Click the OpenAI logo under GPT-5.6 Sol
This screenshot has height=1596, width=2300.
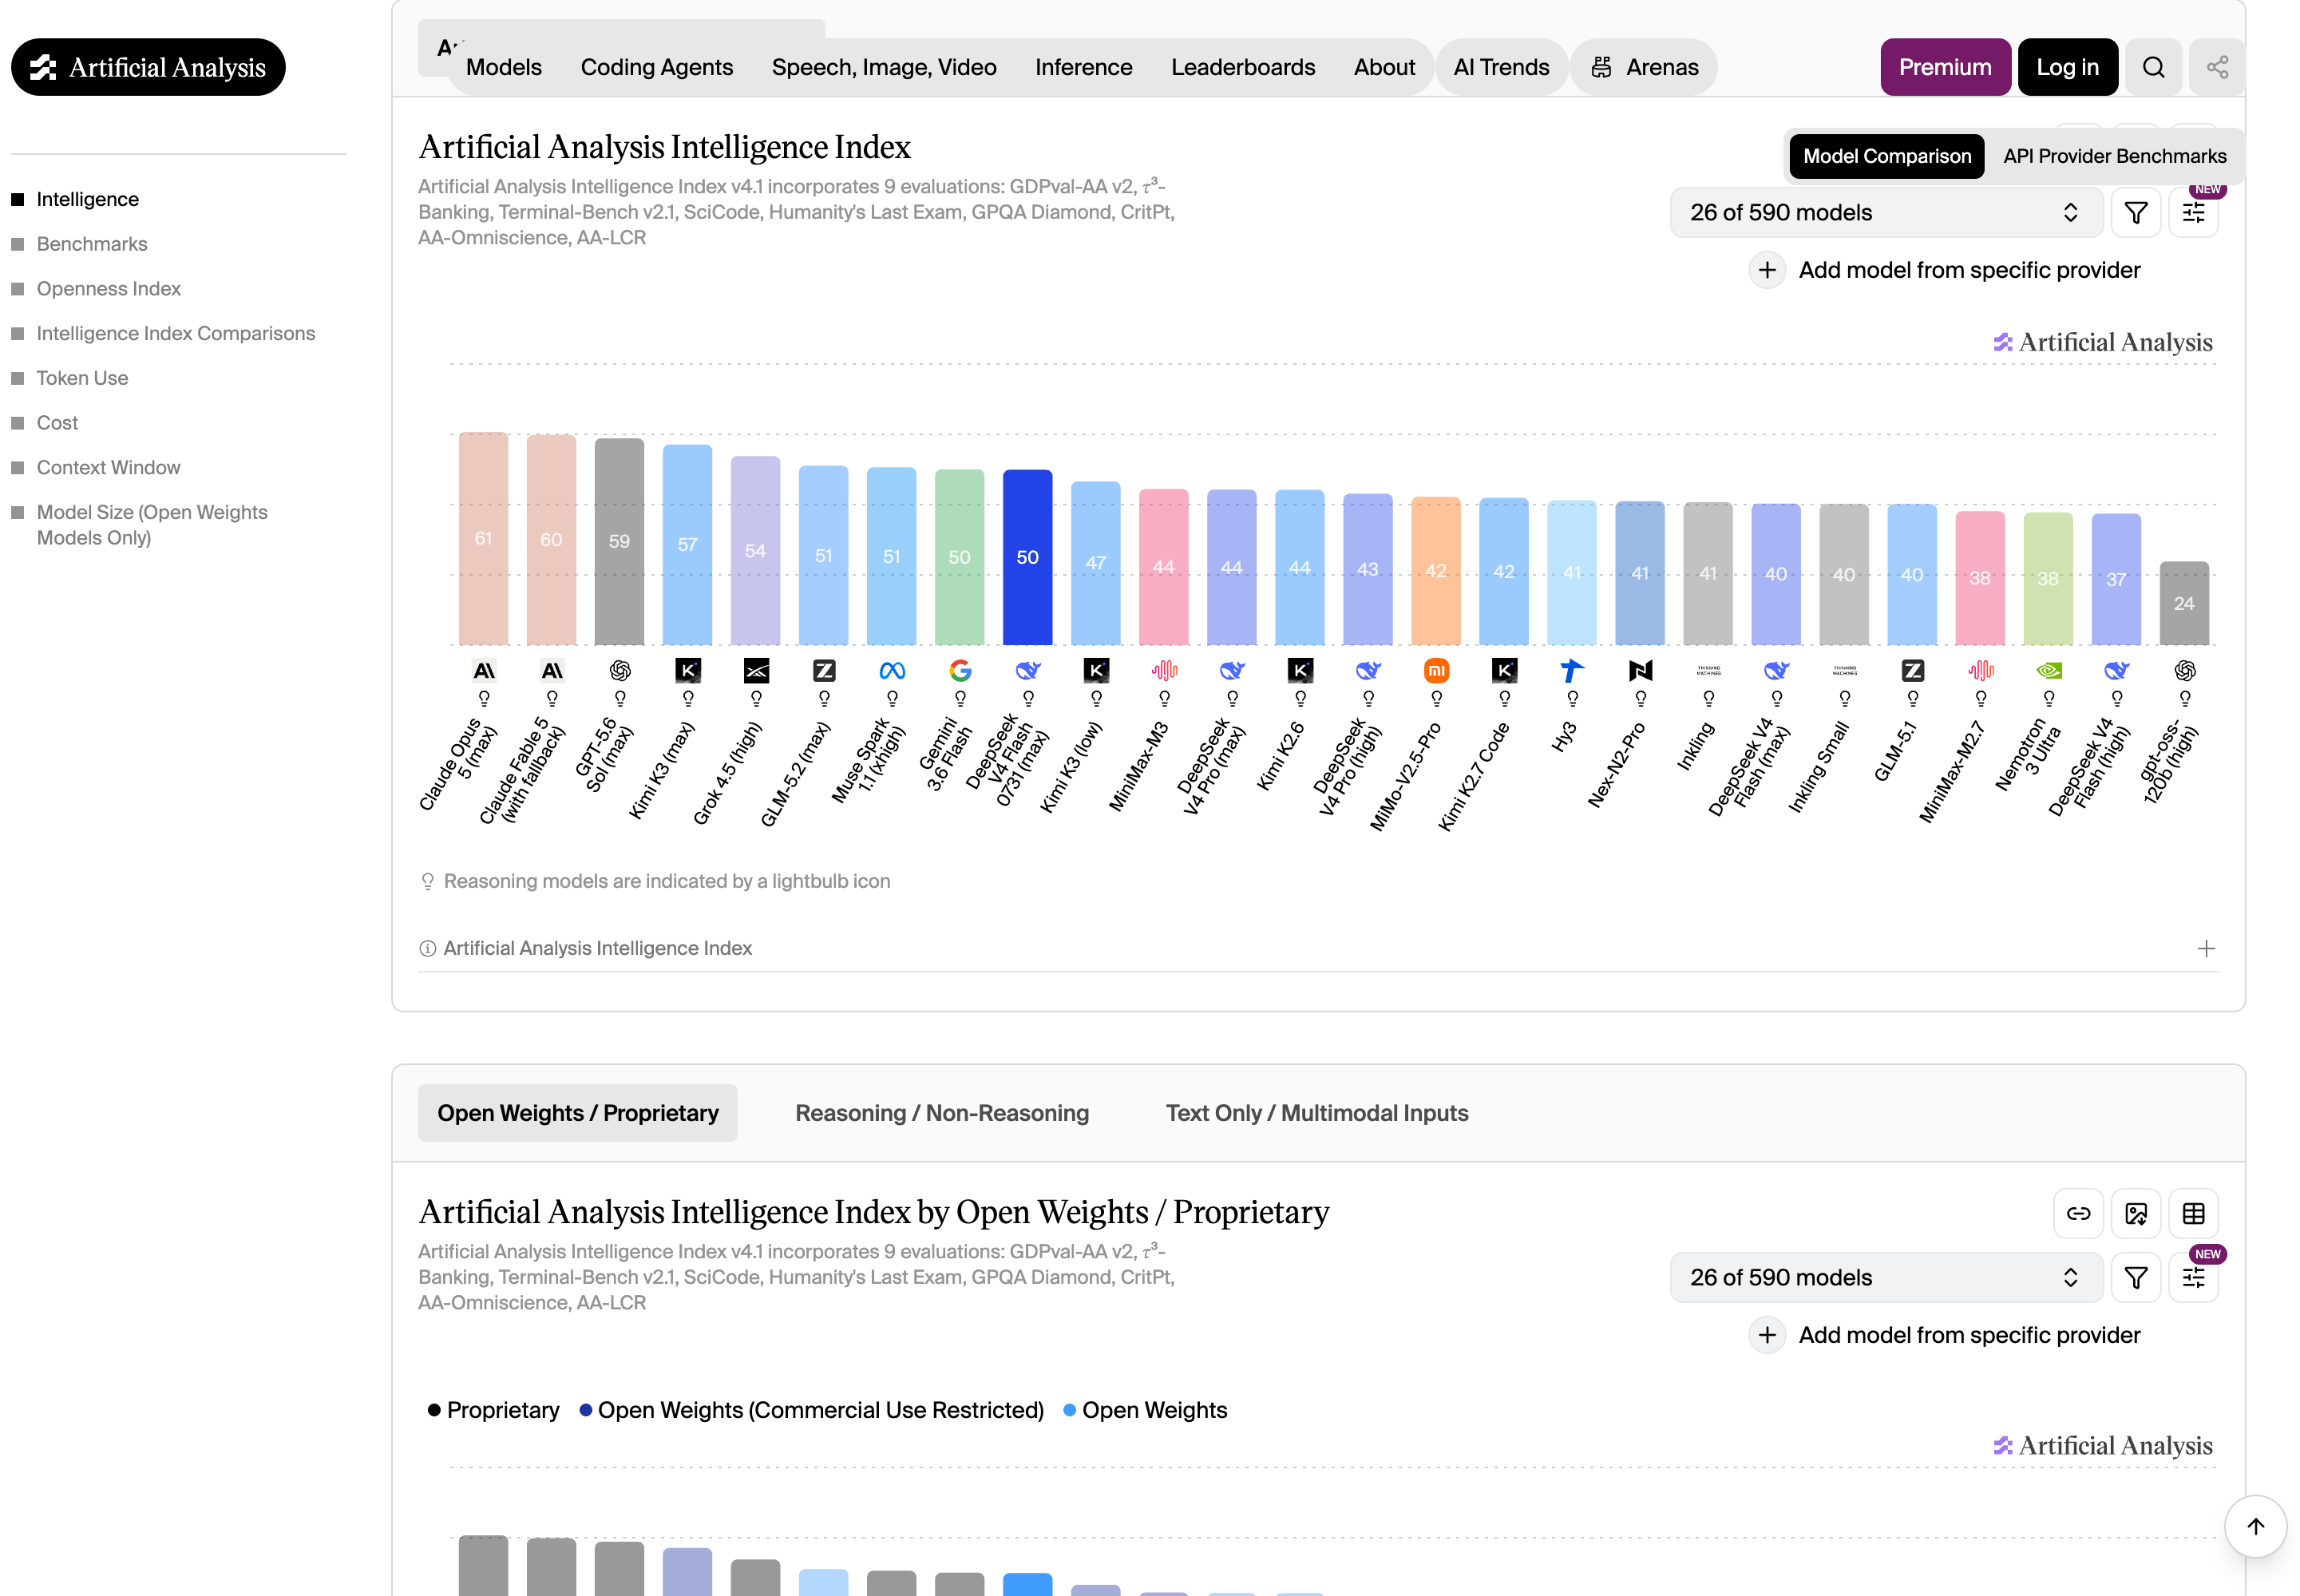[619, 671]
